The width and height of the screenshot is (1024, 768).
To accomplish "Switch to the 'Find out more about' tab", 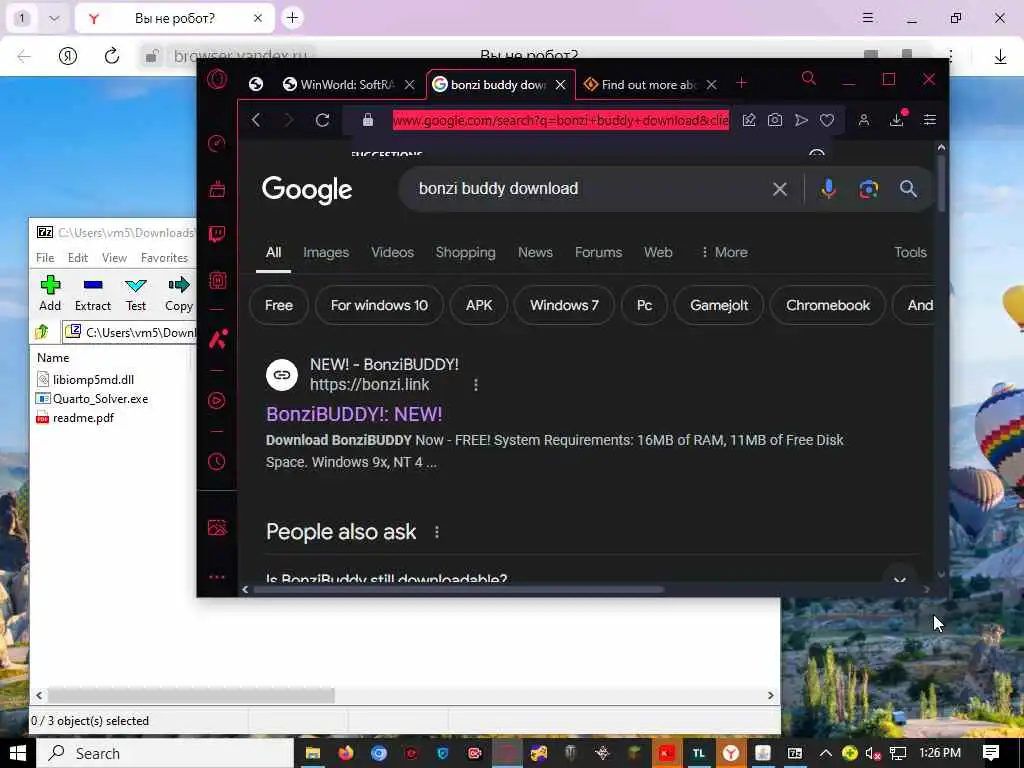I will (650, 85).
